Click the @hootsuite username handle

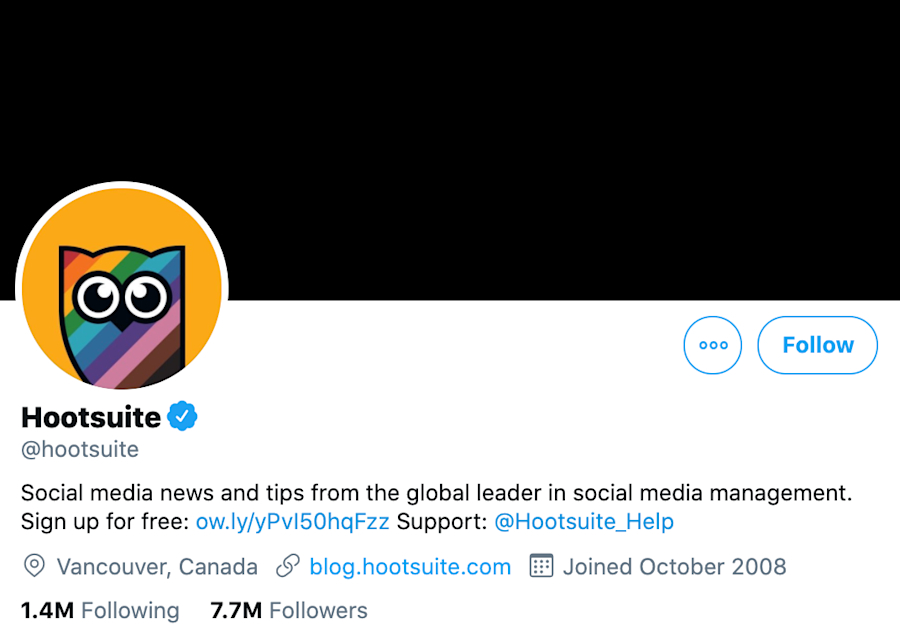pos(79,449)
